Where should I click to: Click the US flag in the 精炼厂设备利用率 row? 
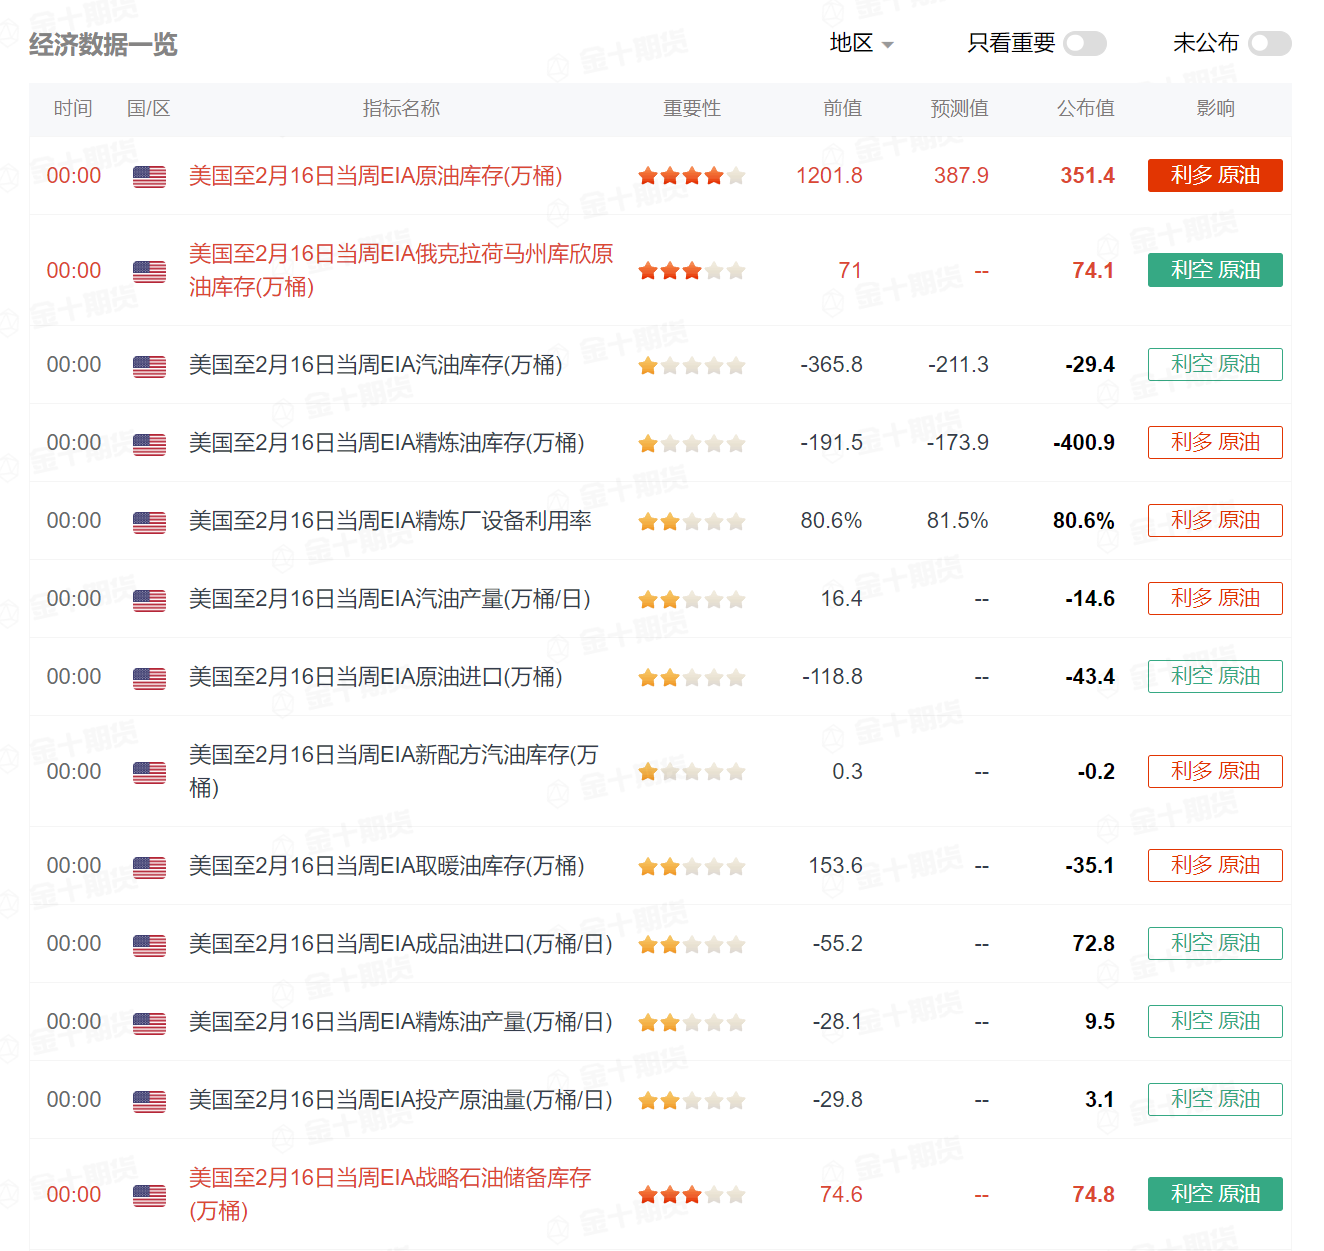pos(149,522)
